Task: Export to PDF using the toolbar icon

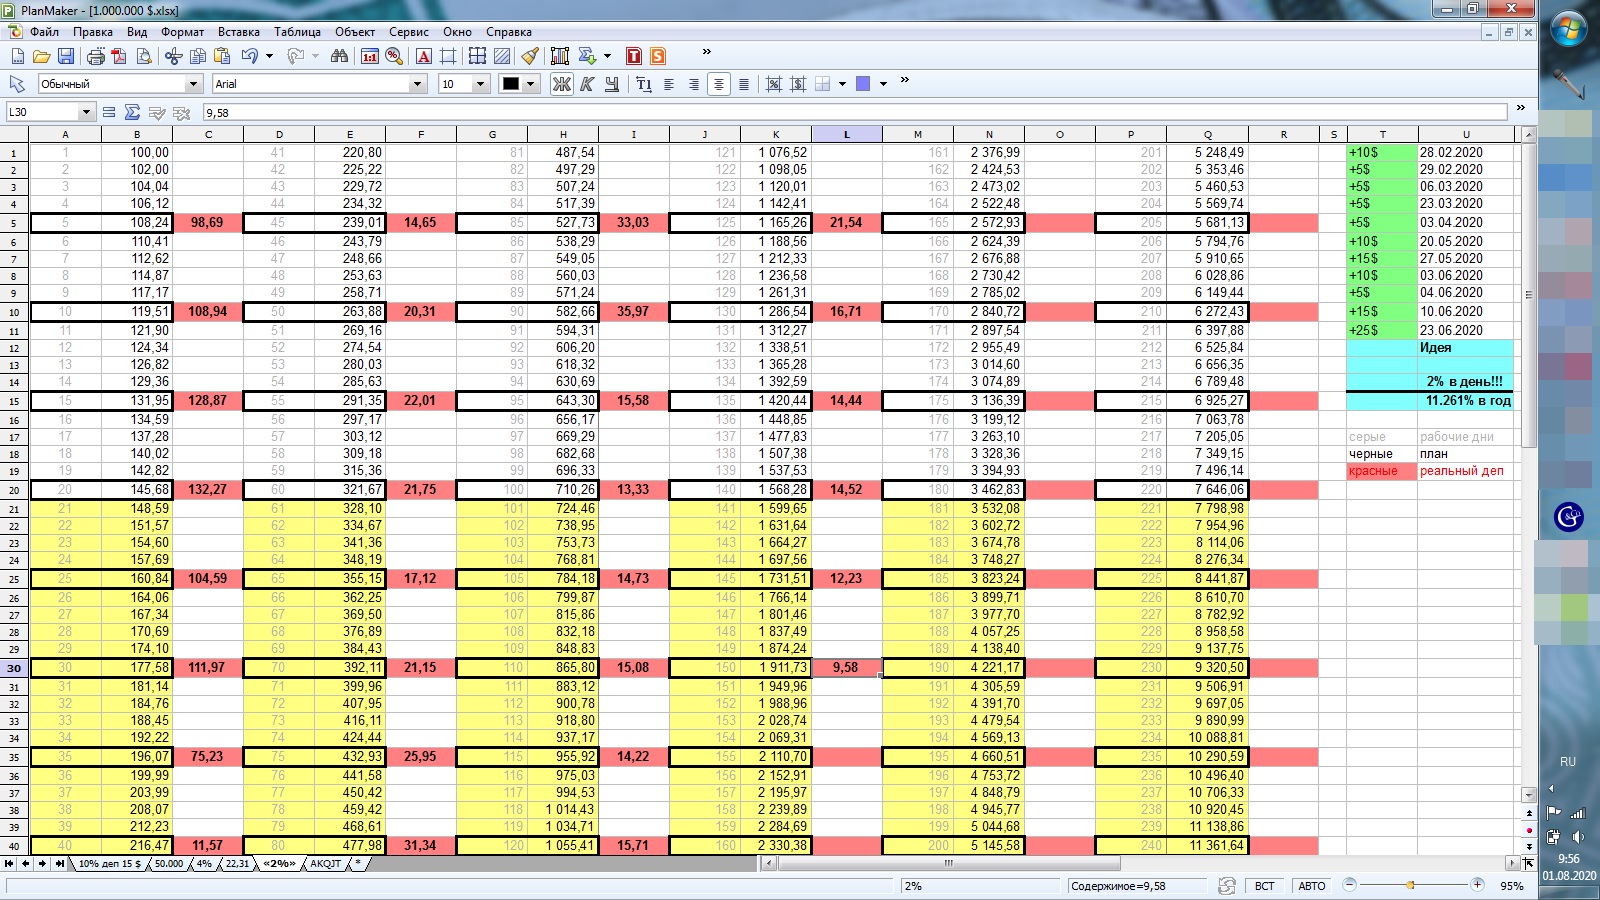Action: [119, 56]
